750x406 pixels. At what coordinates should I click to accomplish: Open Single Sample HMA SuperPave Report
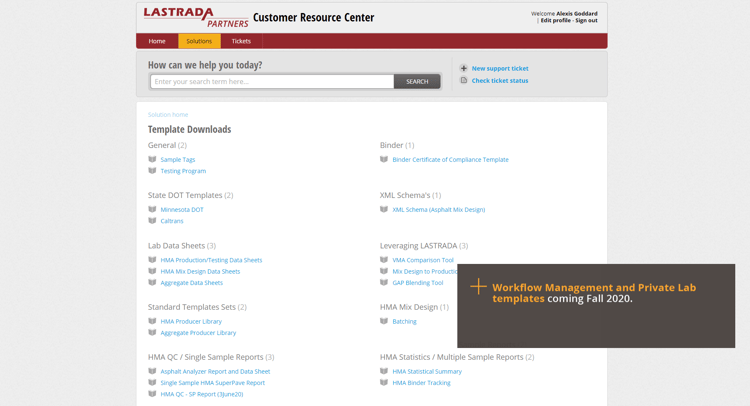(212, 383)
